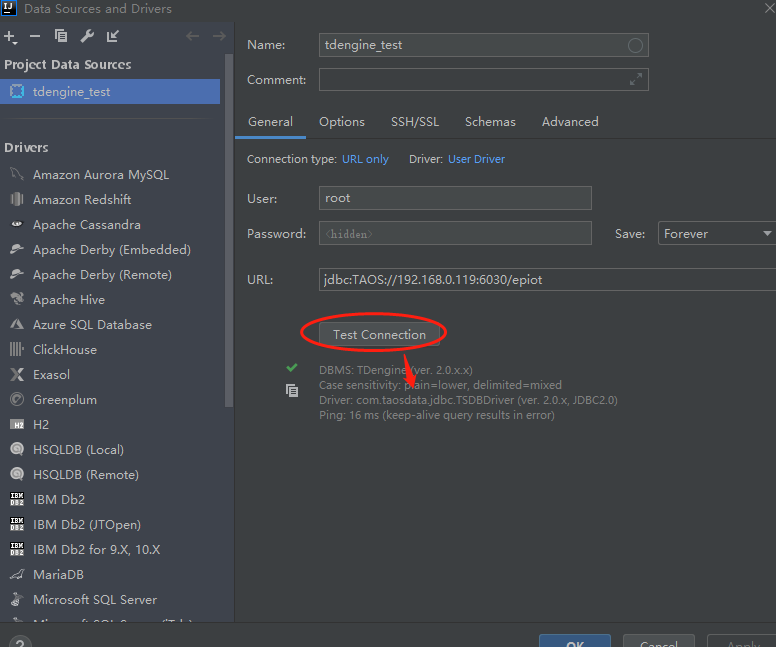Go forward with right arrow icon
Viewport: 776px width, 647px height.
(219, 36)
